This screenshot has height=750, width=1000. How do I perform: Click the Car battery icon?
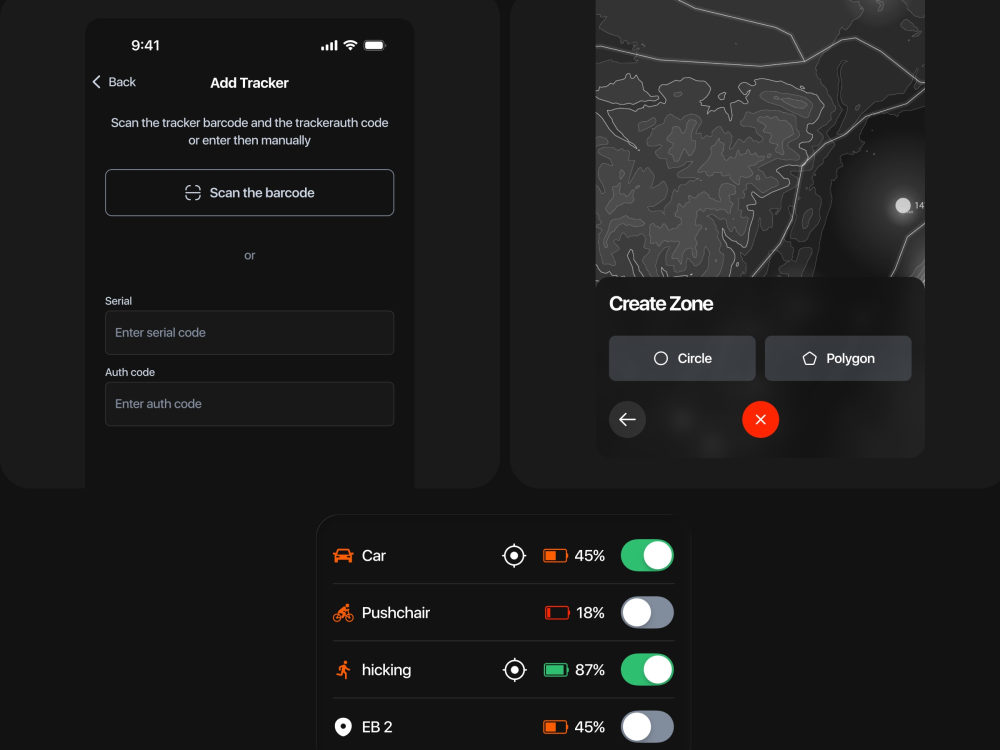555,555
